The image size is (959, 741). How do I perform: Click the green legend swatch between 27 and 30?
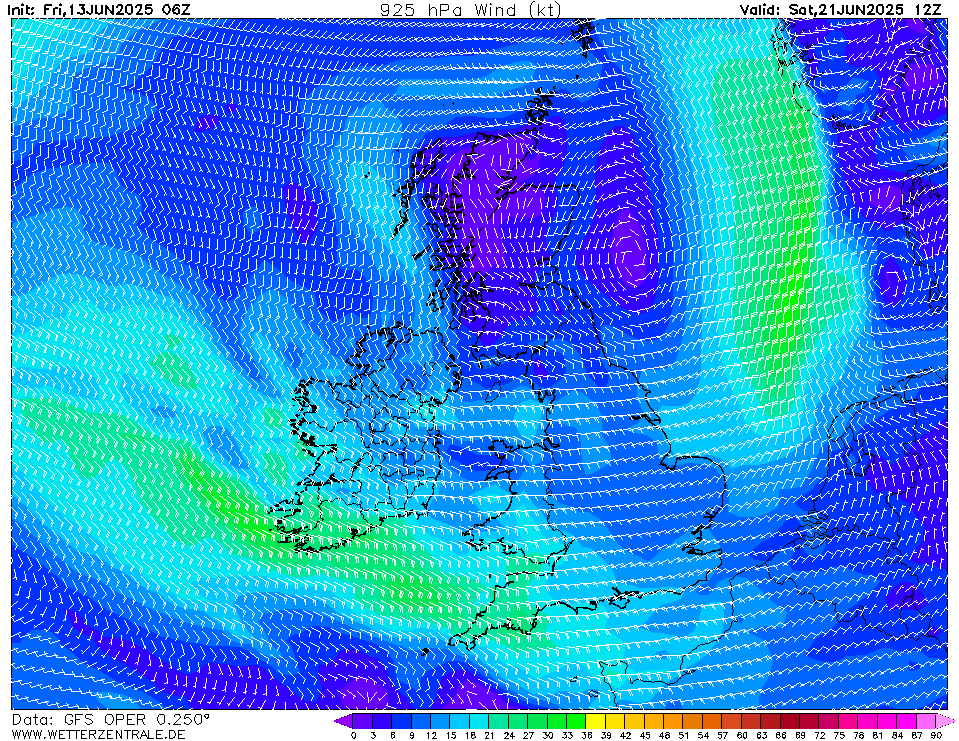538,721
